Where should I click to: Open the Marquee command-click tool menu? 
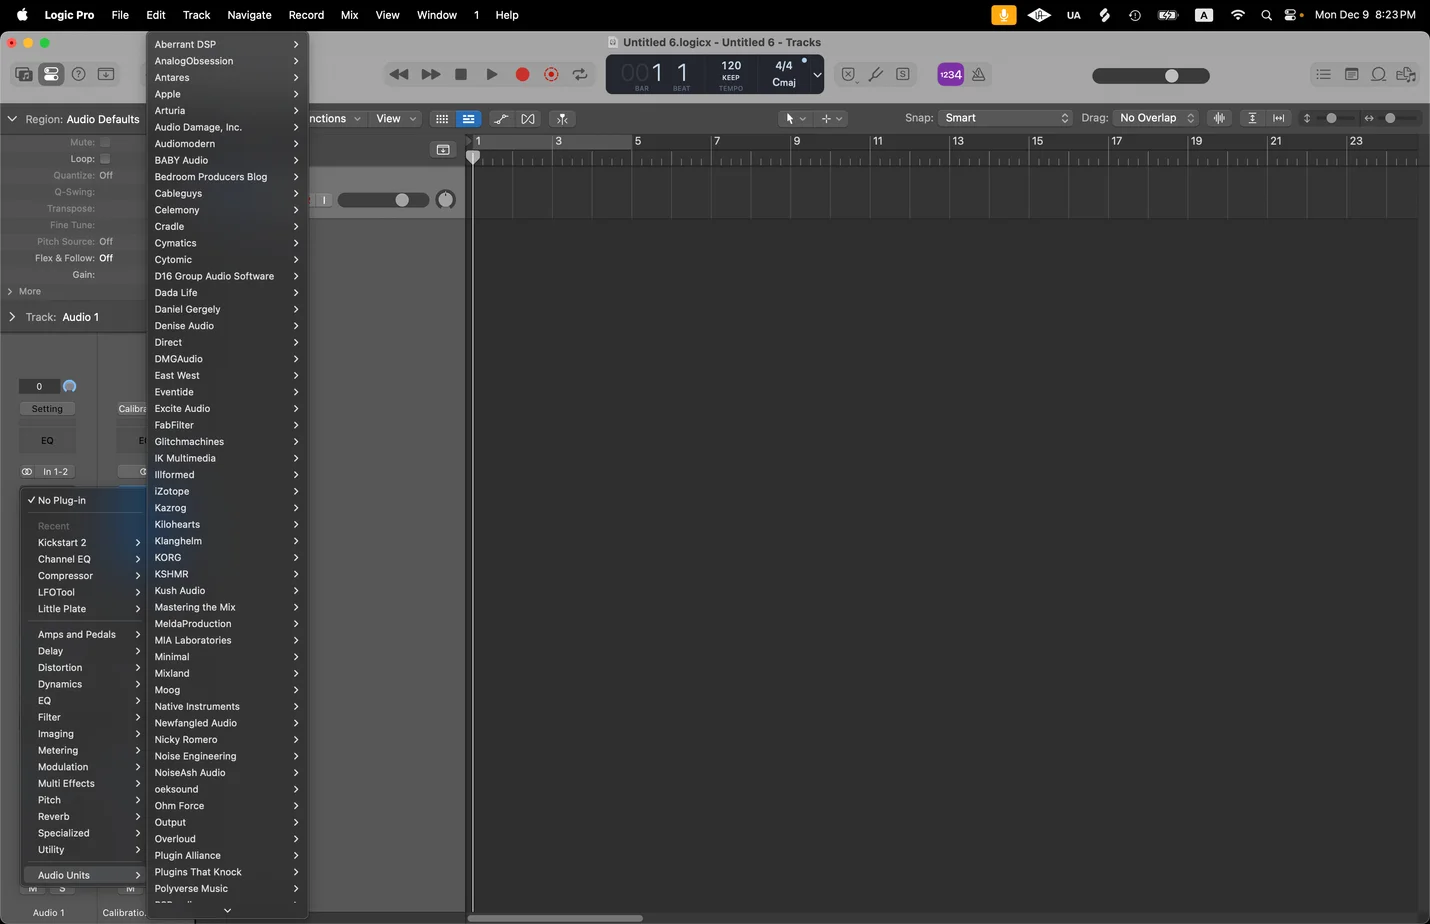pos(832,118)
